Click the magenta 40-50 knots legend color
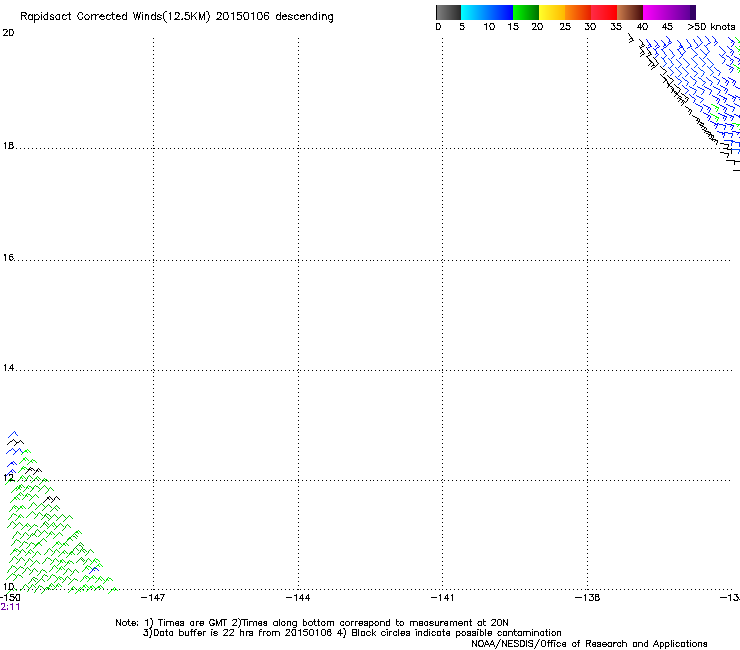 669,12
